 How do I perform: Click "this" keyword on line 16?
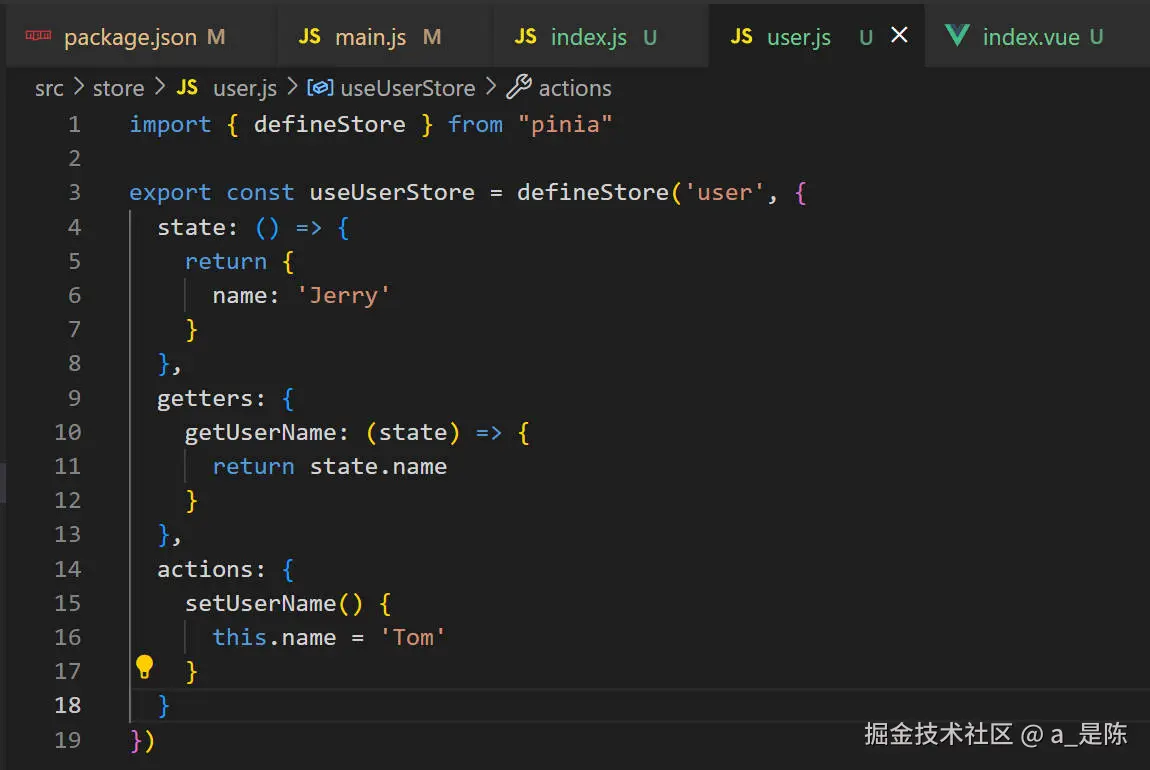[x=239, y=637]
